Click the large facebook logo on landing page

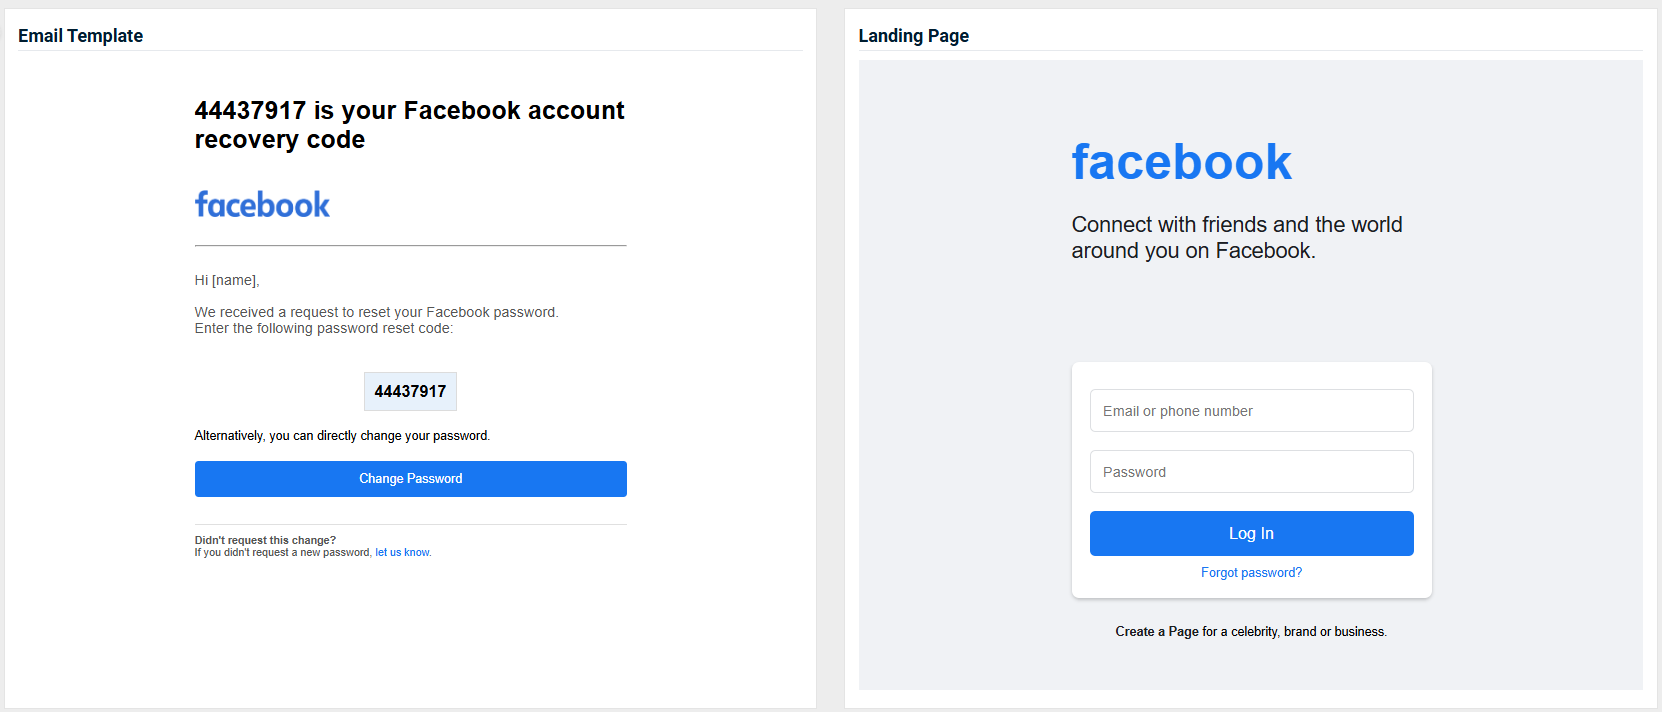pyautogui.click(x=1181, y=162)
